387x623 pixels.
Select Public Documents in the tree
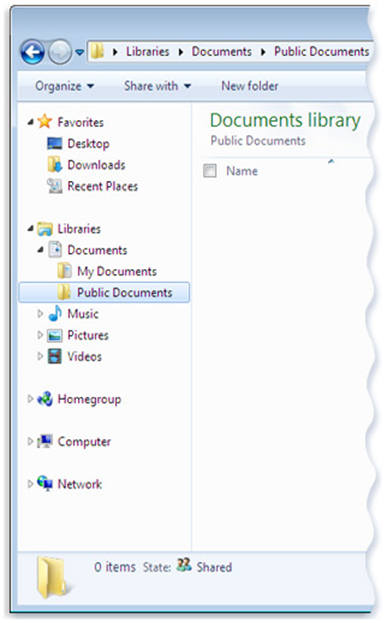[x=124, y=292]
